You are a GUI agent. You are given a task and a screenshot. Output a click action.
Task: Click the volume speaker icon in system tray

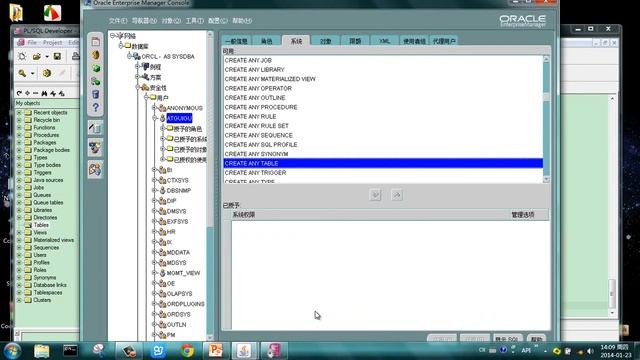coord(590,351)
